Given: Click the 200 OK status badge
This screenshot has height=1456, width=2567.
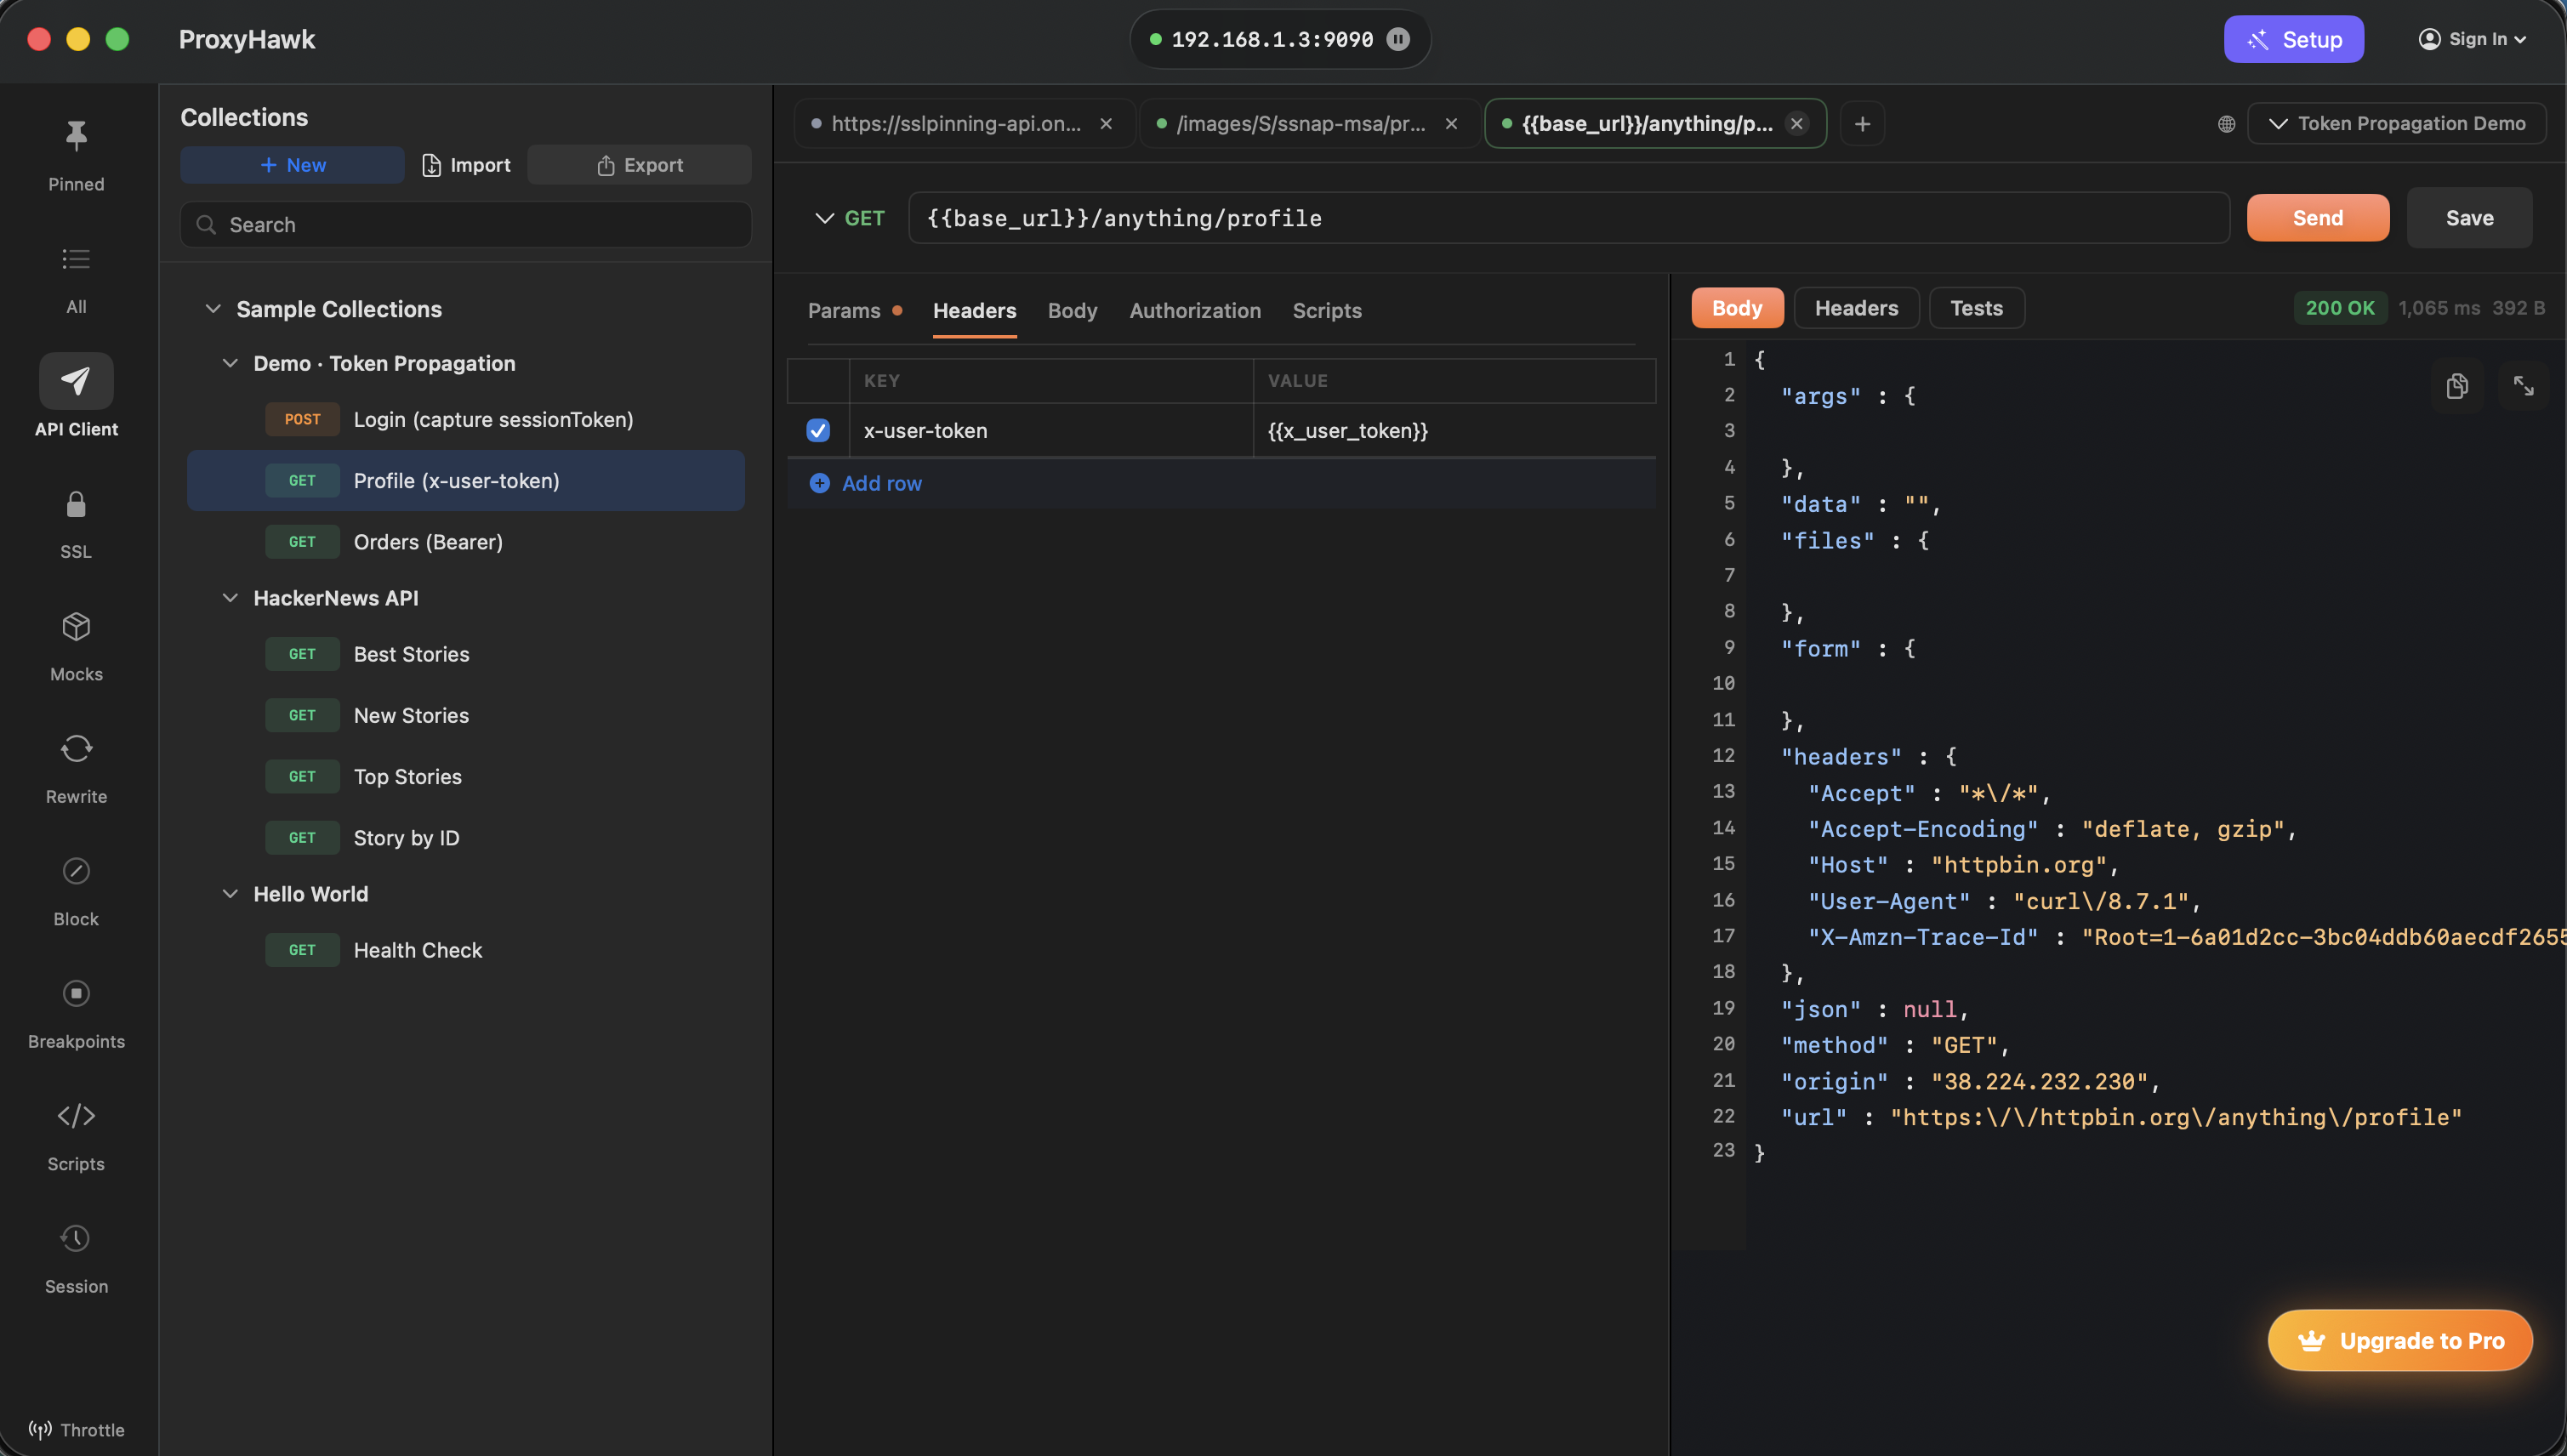Looking at the screenshot, I should [2339, 308].
